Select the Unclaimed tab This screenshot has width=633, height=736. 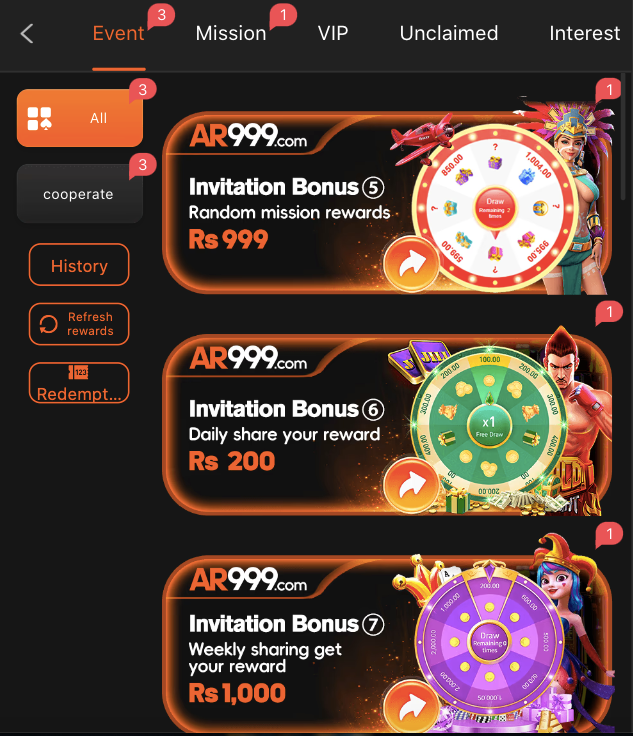(x=449, y=33)
